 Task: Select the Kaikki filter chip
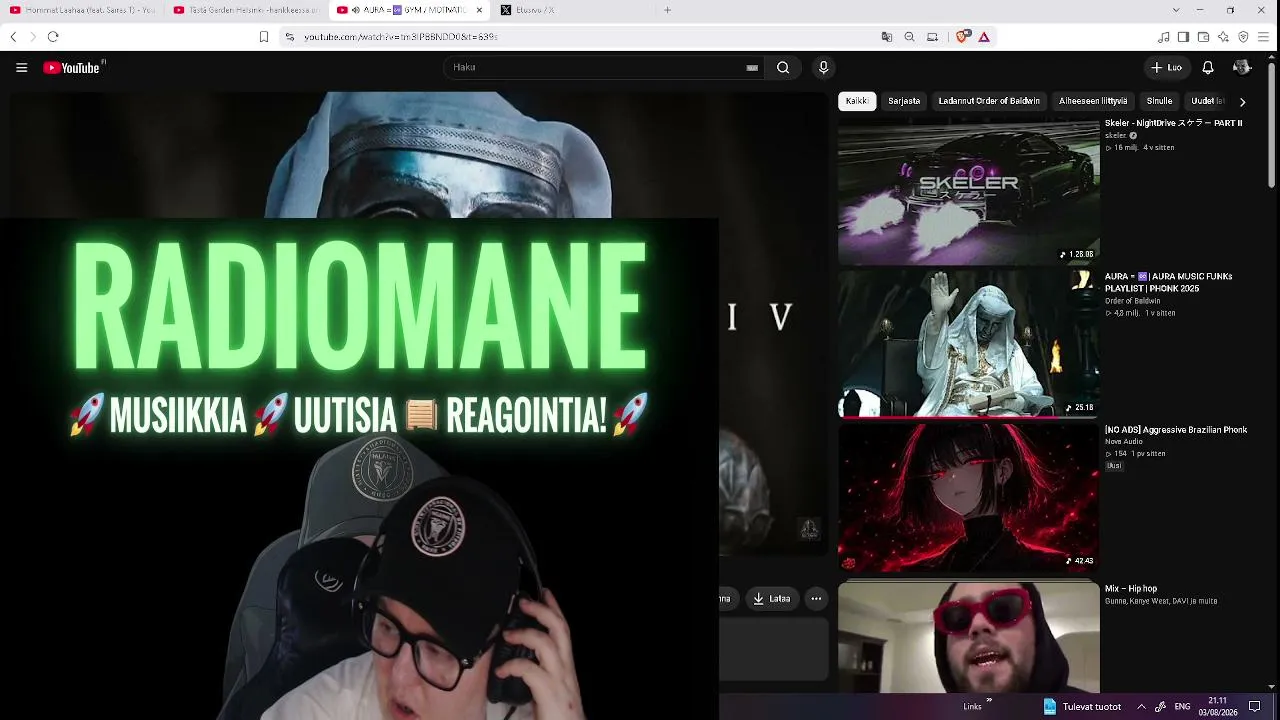click(857, 101)
